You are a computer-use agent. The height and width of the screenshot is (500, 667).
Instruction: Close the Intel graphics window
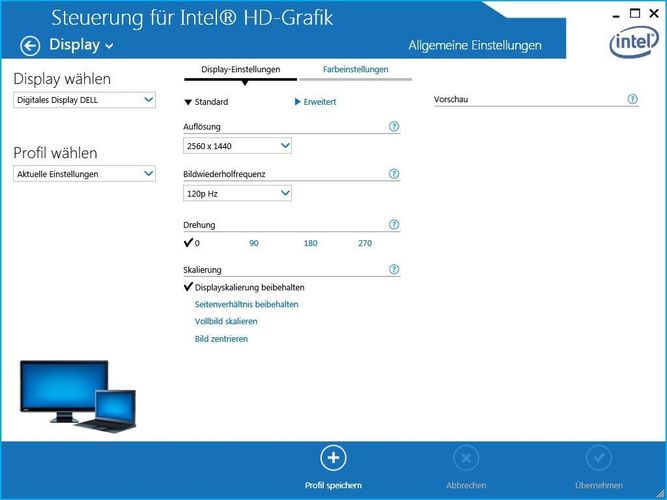click(654, 14)
